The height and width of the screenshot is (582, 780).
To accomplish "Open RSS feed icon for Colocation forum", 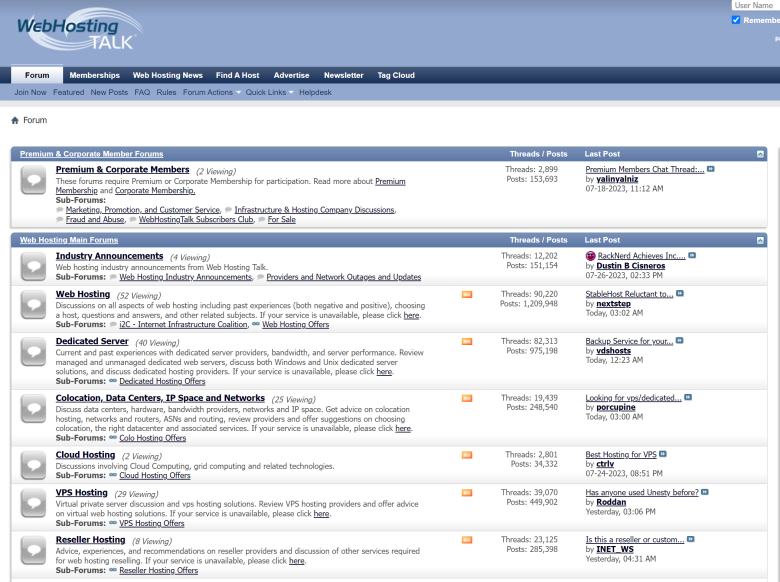I will [467, 398].
